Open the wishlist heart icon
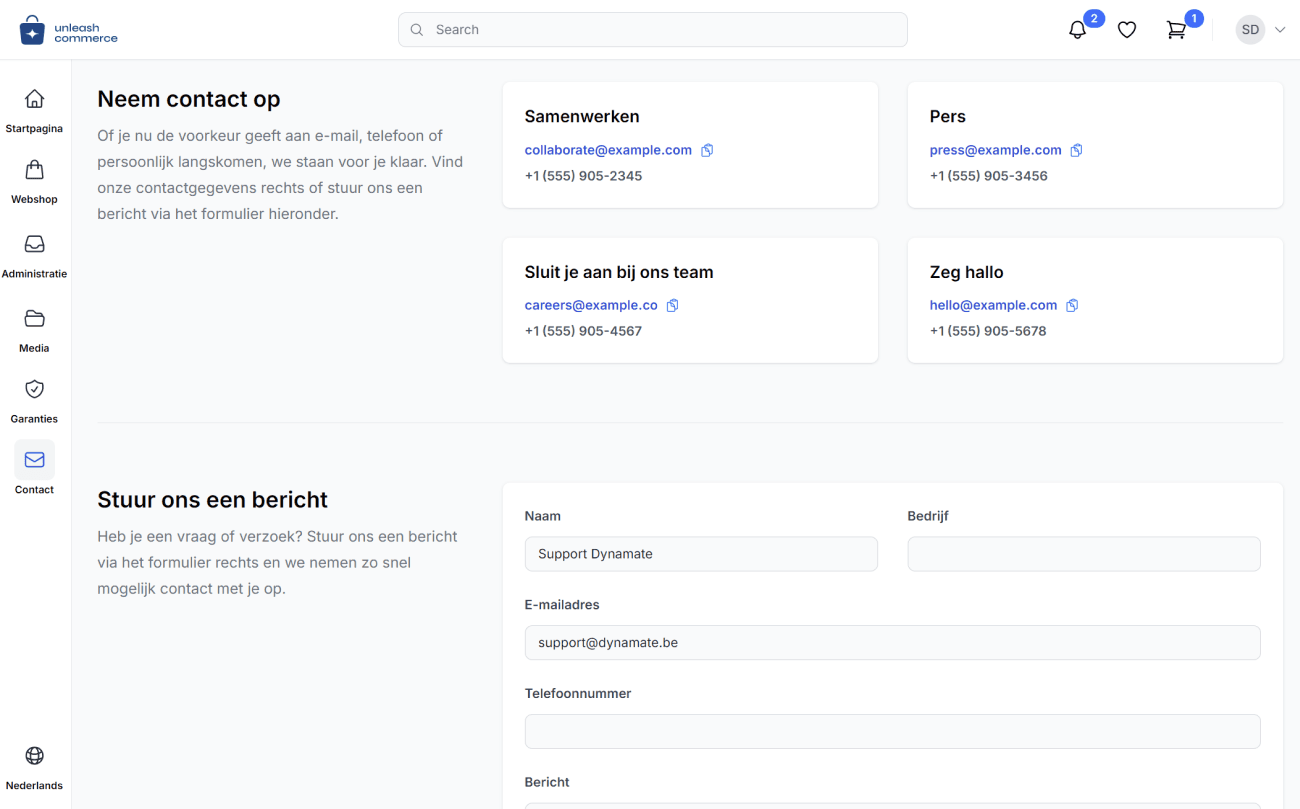This screenshot has width=1300, height=809. [x=1127, y=30]
